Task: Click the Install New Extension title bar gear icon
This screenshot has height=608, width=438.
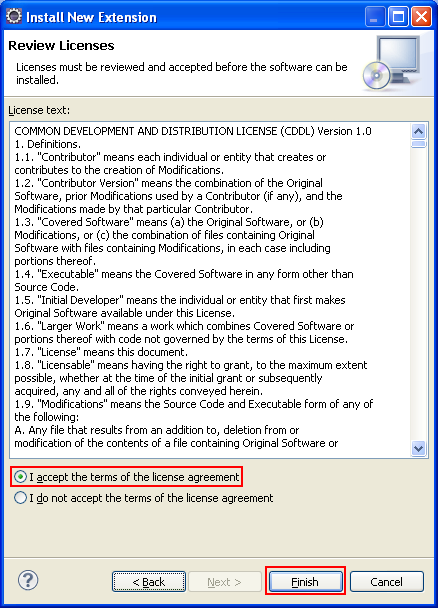Action: [14, 16]
